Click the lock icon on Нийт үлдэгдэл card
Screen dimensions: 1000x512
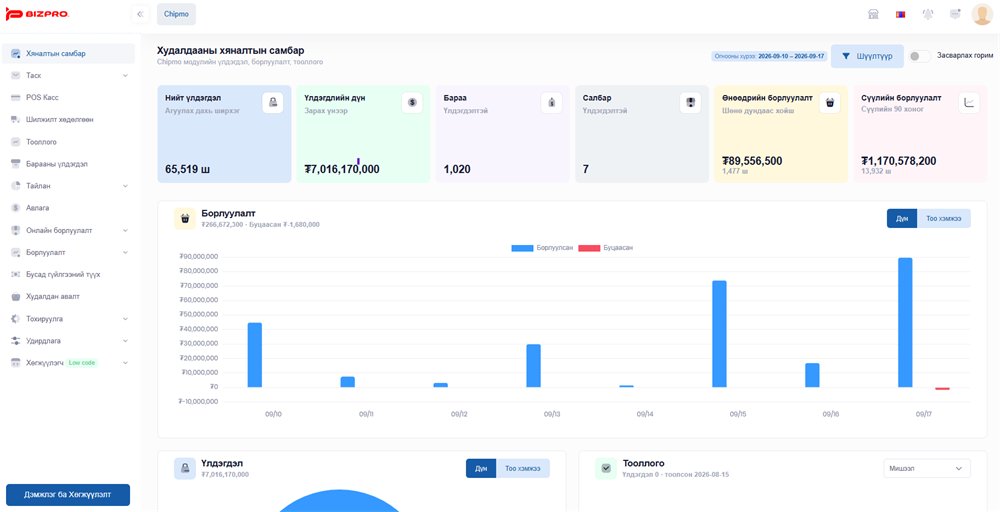[273, 103]
